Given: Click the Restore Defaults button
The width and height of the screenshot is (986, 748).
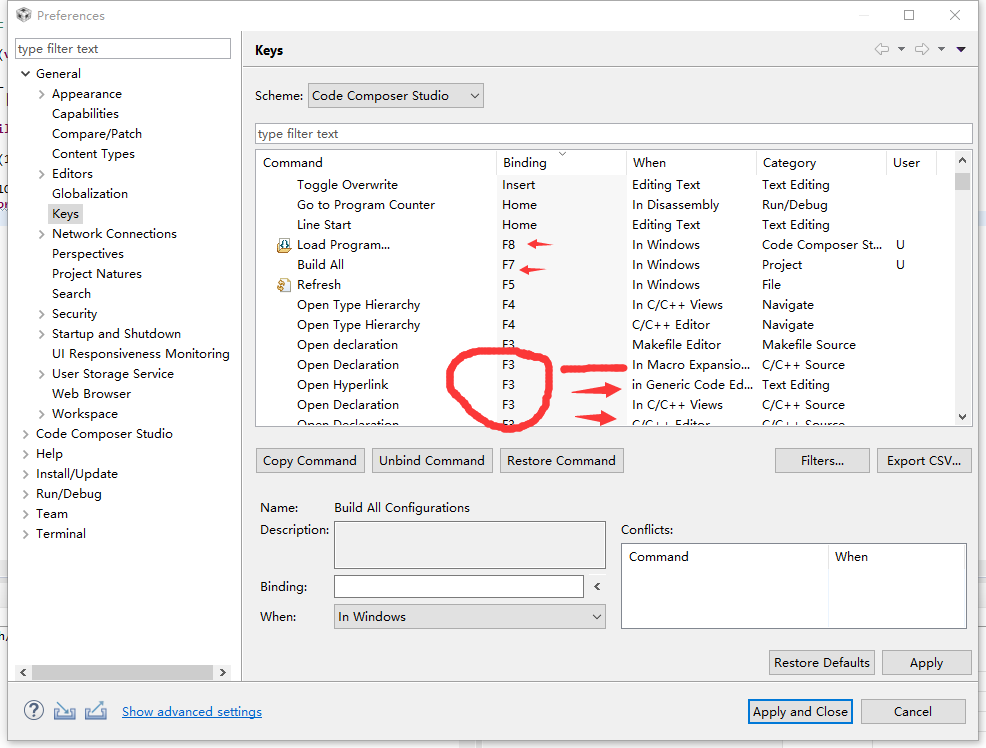Looking at the screenshot, I should coord(822,663).
